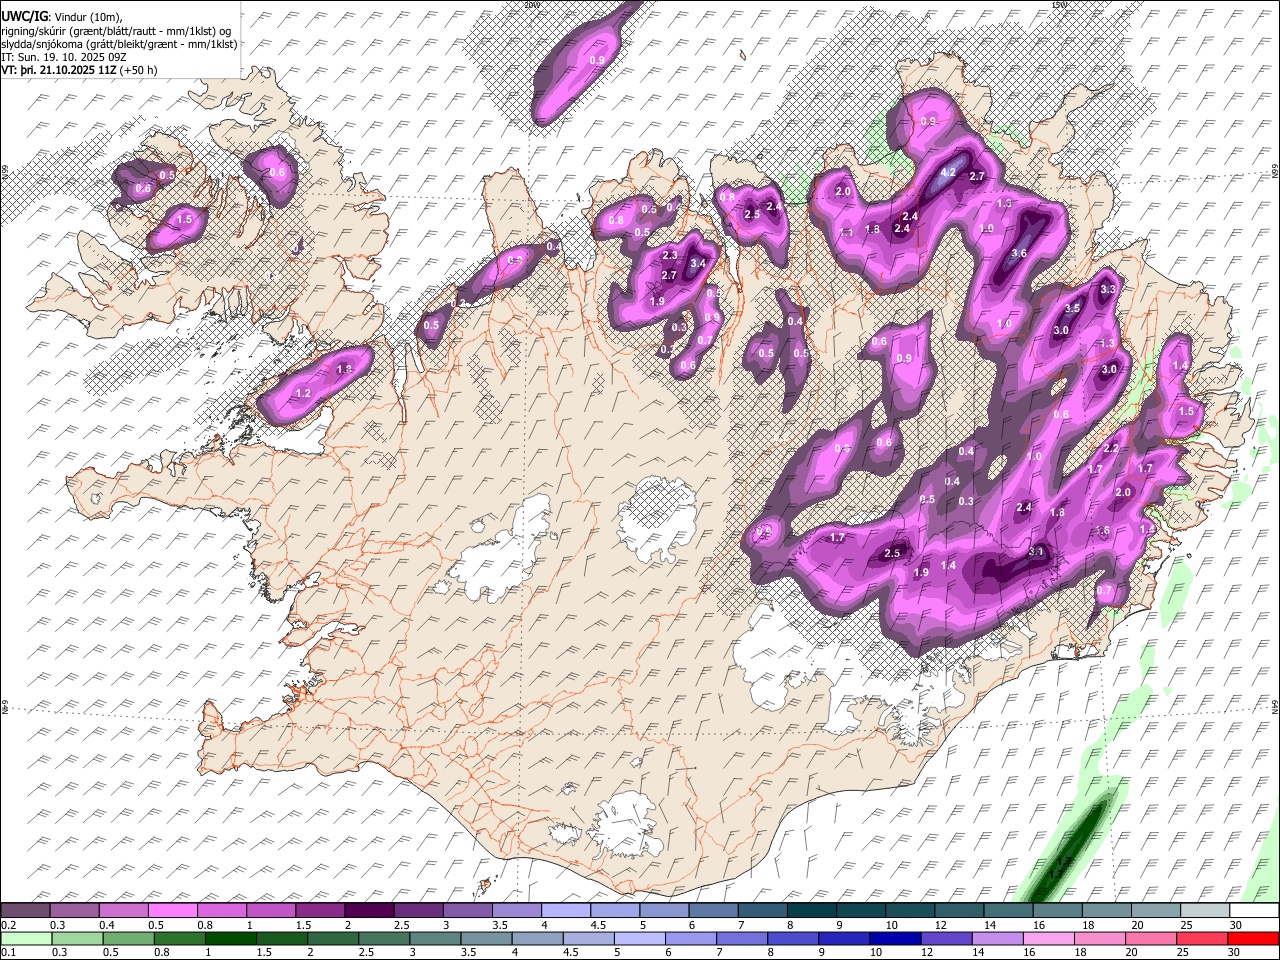Click the 'rigning/skúrir' legend description line

tap(118, 31)
